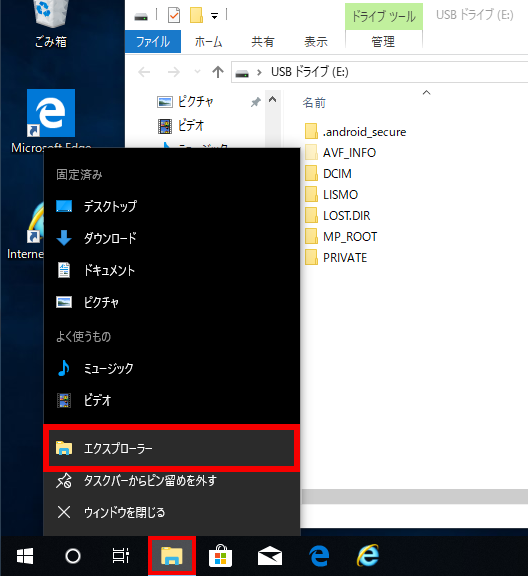Sort by the 名前 column header
This screenshot has width=528, height=576.
click(x=314, y=102)
